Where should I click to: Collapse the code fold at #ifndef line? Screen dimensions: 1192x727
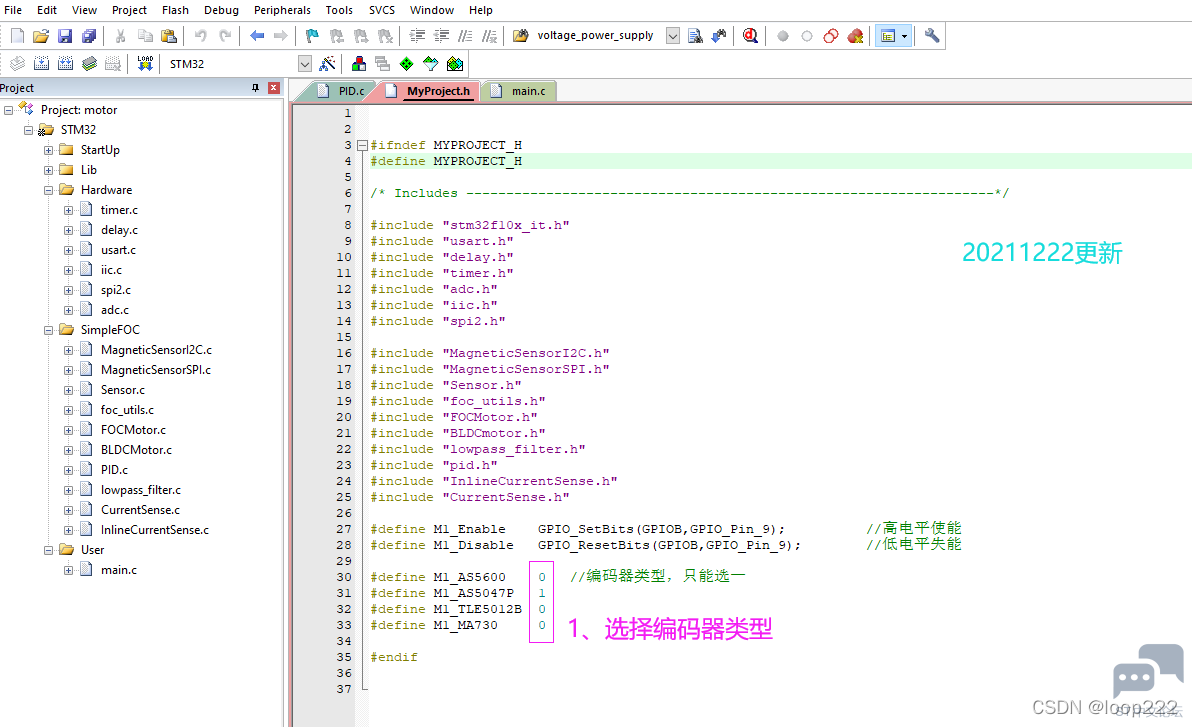363,145
